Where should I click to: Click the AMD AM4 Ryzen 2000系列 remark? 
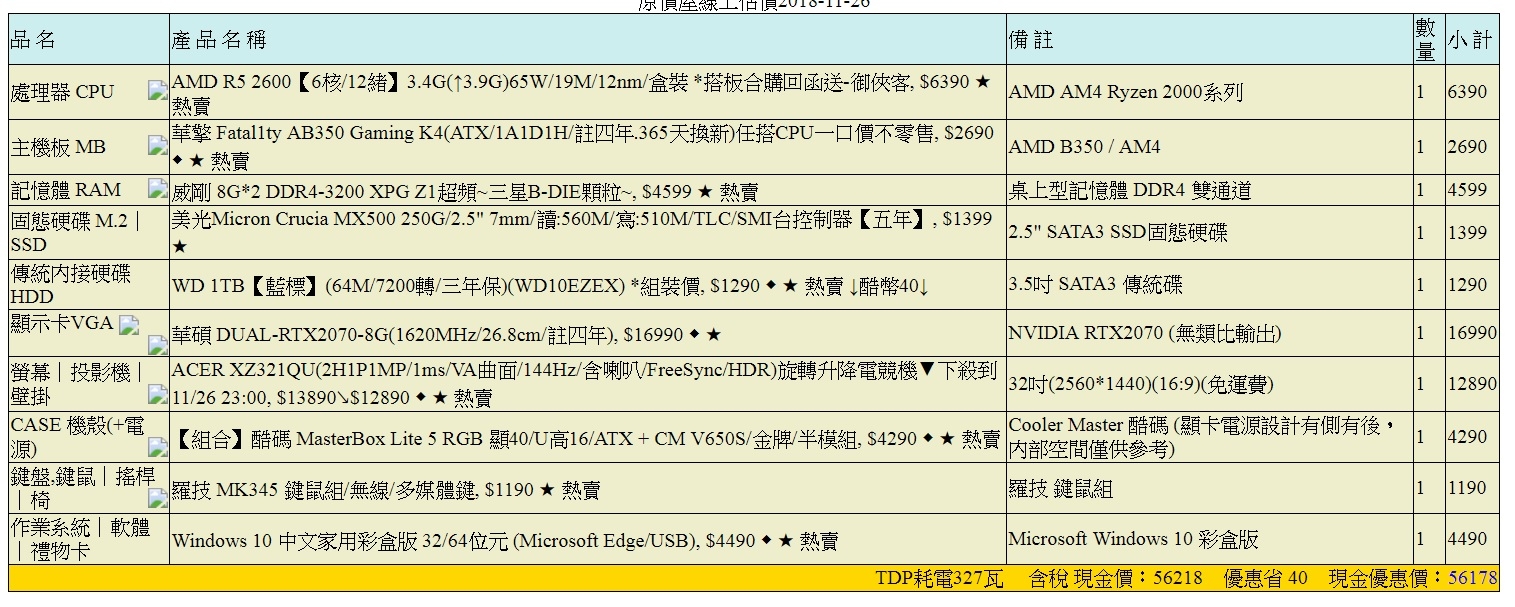pos(1126,93)
